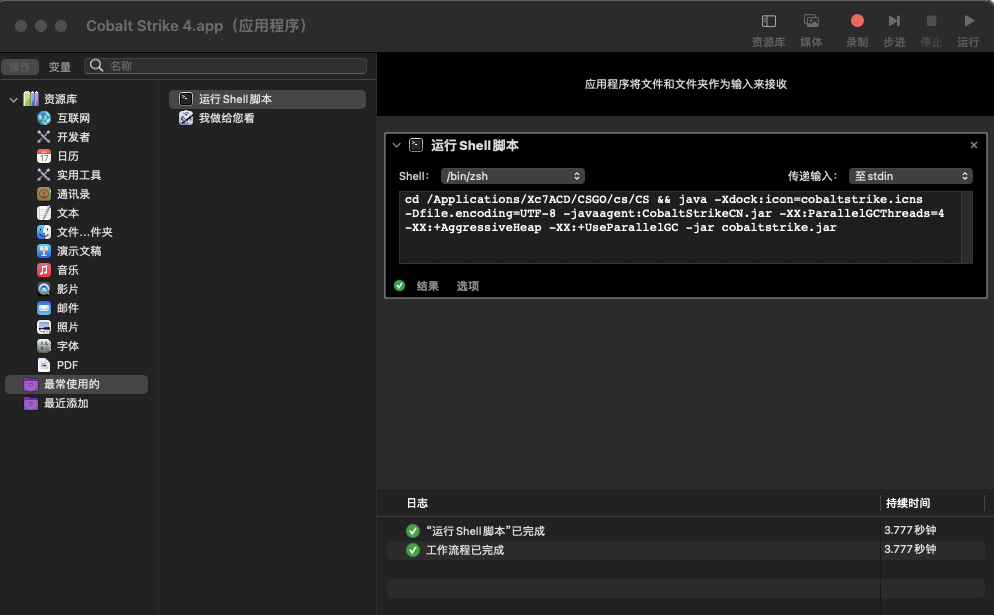Run the workflow
Screen dimensions: 994x615
969,21
